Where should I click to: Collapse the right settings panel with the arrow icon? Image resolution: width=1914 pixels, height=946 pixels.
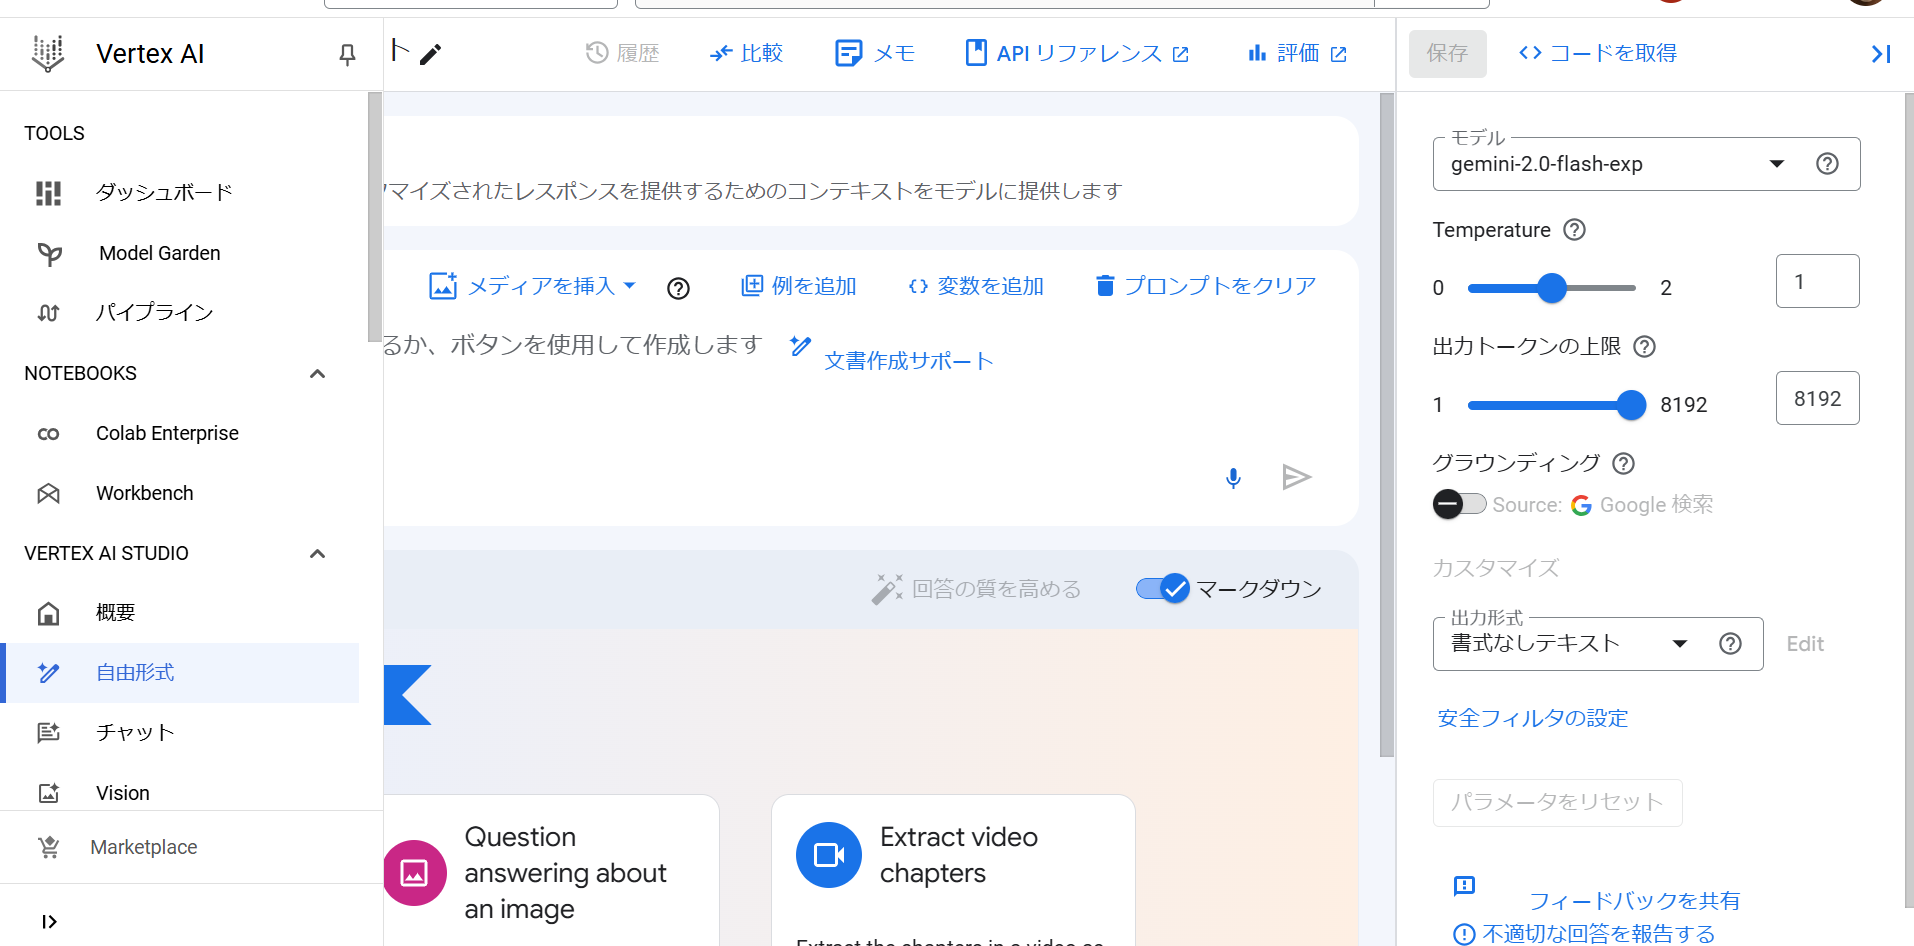1880,53
